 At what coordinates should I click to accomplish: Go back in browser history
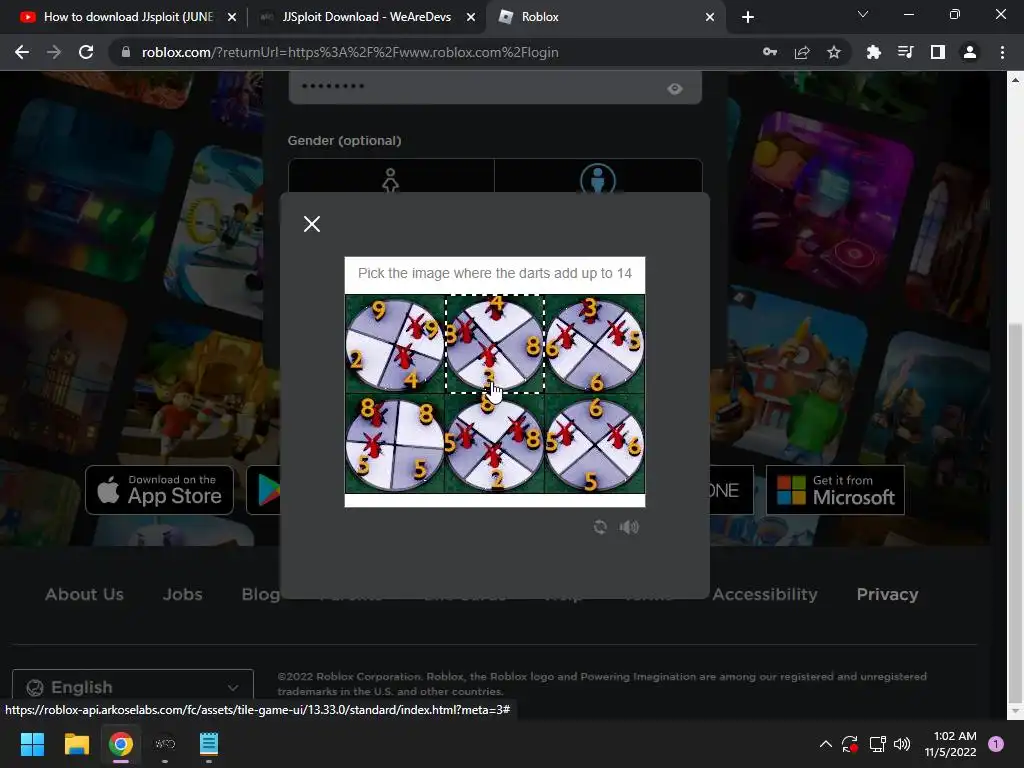coord(22,52)
